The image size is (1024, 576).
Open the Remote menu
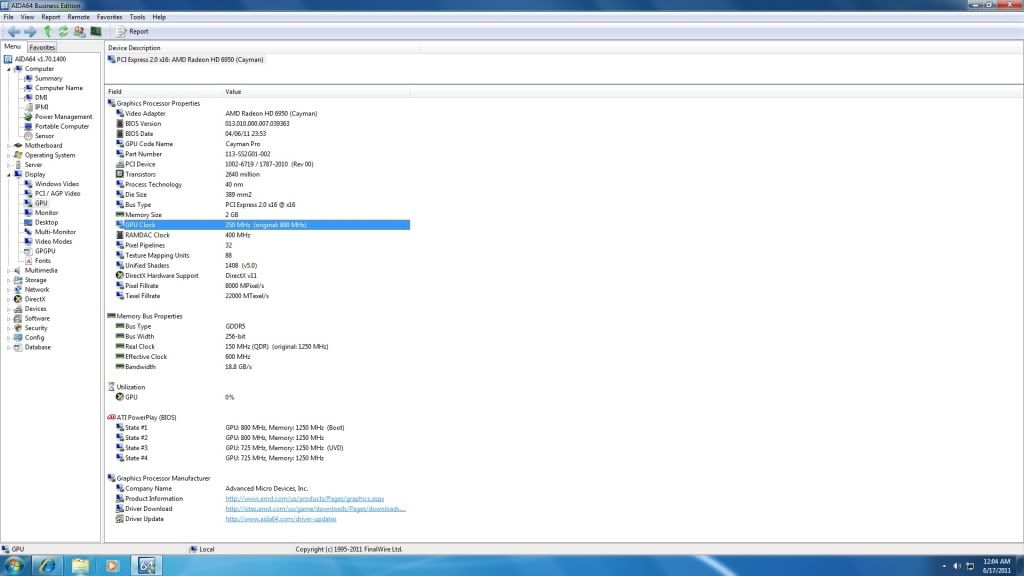pyautogui.click(x=78, y=17)
